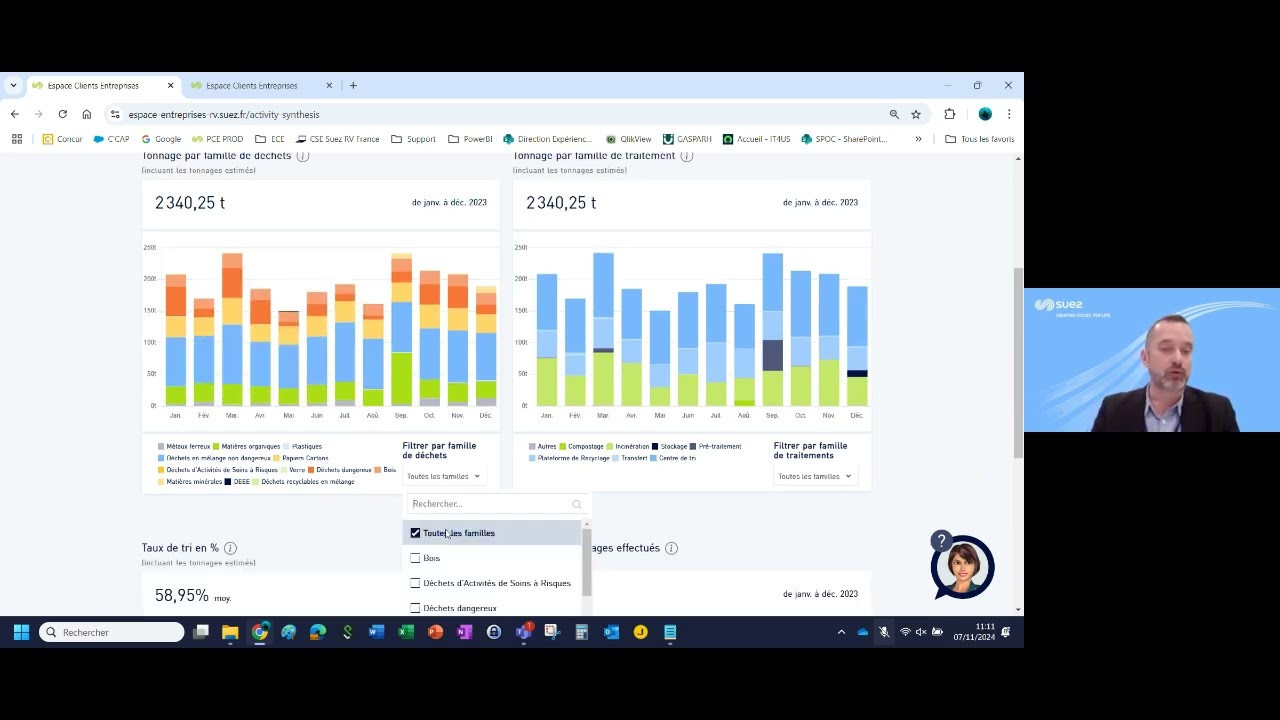
Task: Click info icon beside Tonnage par famille de traitement
Action: click(x=687, y=156)
